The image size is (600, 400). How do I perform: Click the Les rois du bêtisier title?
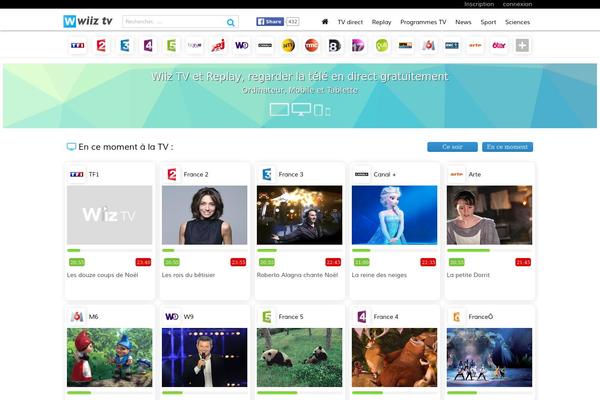tap(188, 275)
